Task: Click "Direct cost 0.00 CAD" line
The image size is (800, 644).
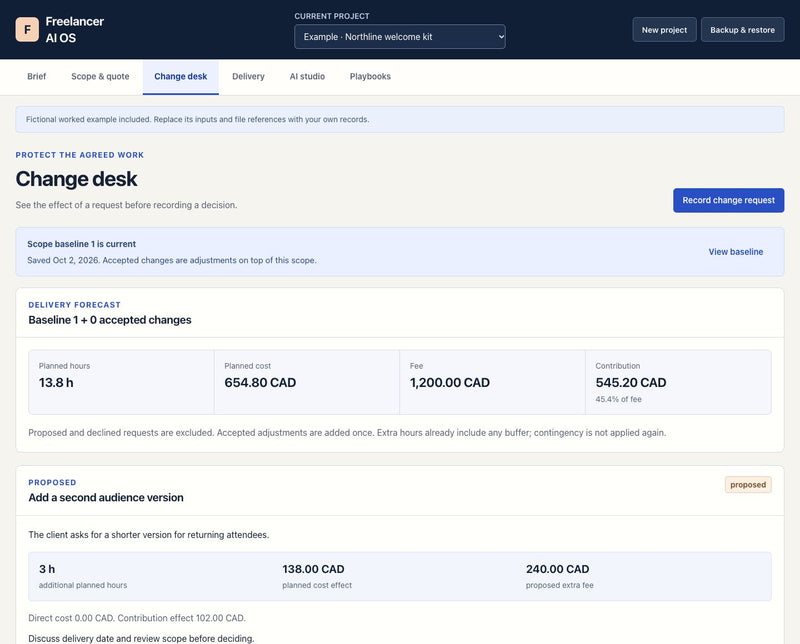Action: pos(137,618)
